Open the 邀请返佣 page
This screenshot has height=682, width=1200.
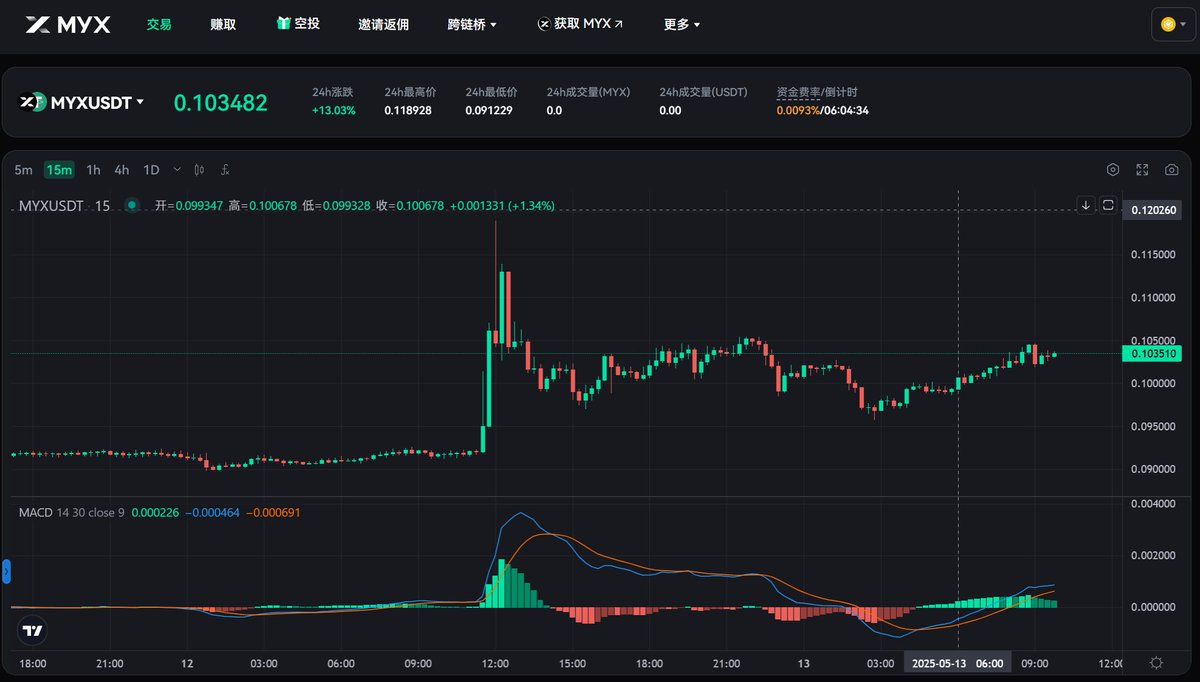click(383, 24)
